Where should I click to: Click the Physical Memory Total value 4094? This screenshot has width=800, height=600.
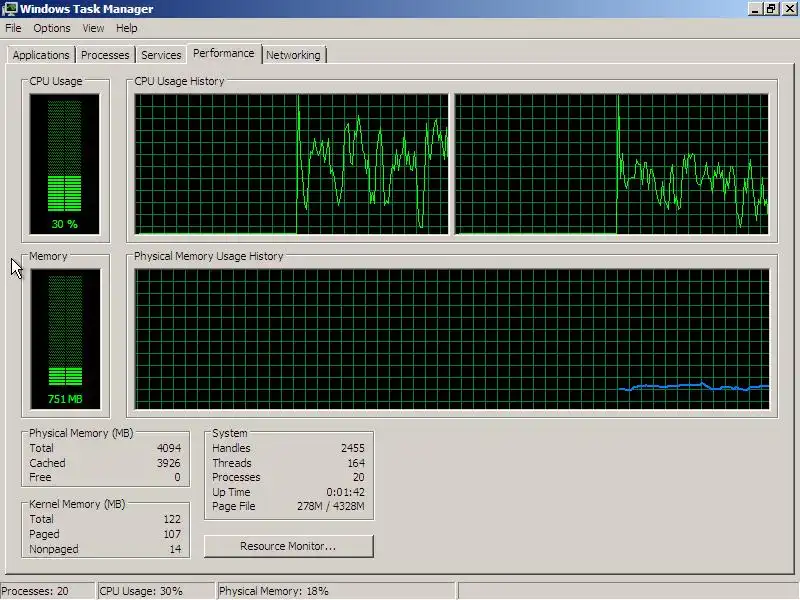[169, 448]
